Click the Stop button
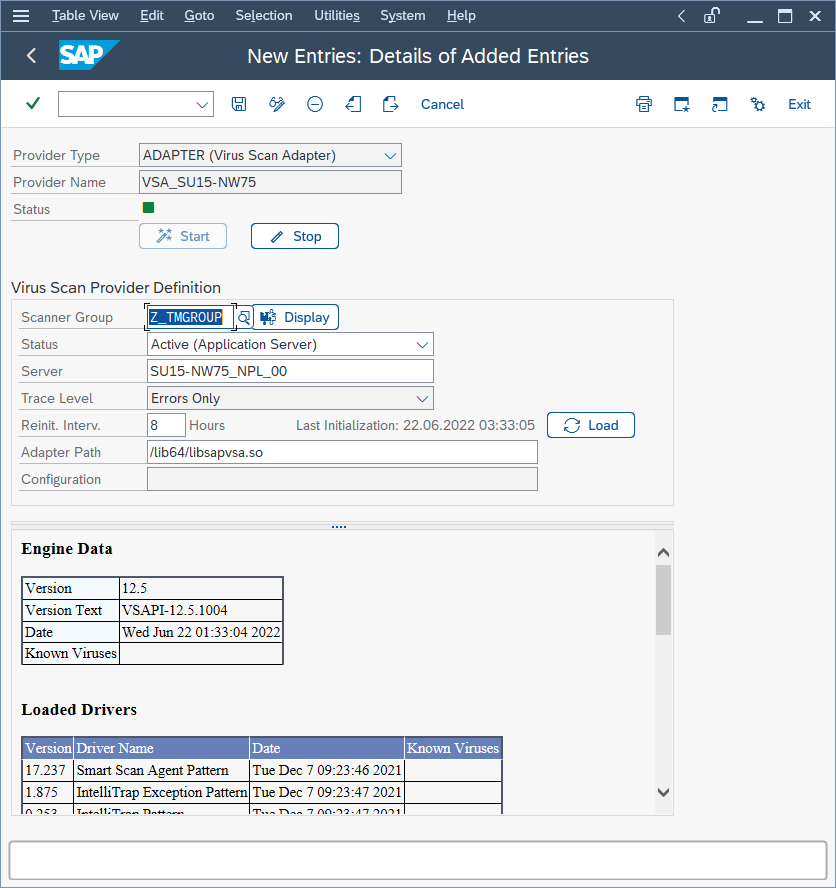The width and height of the screenshot is (836, 888). [x=294, y=236]
